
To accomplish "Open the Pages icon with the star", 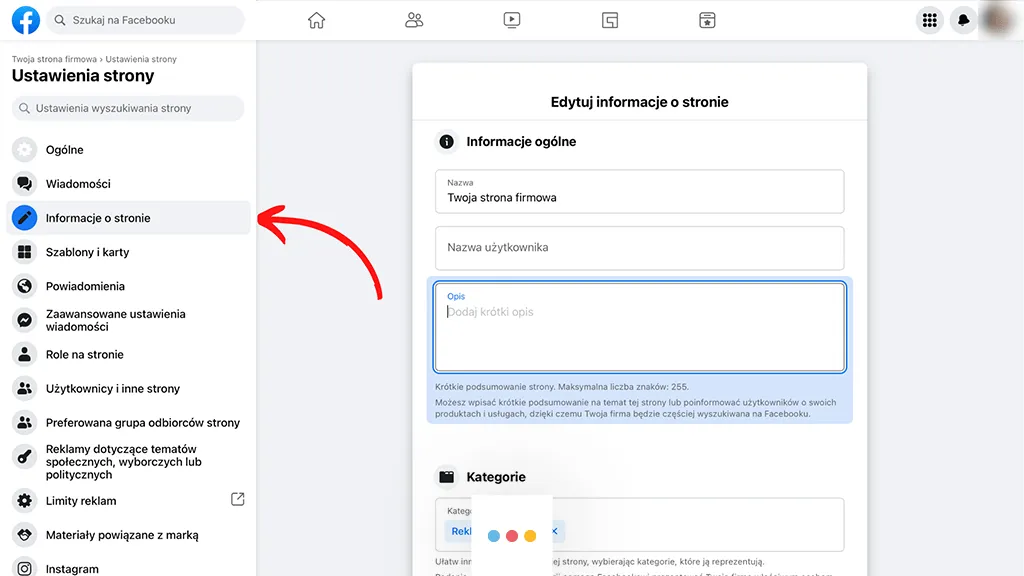I will pyautogui.click(x=707, y=19).
